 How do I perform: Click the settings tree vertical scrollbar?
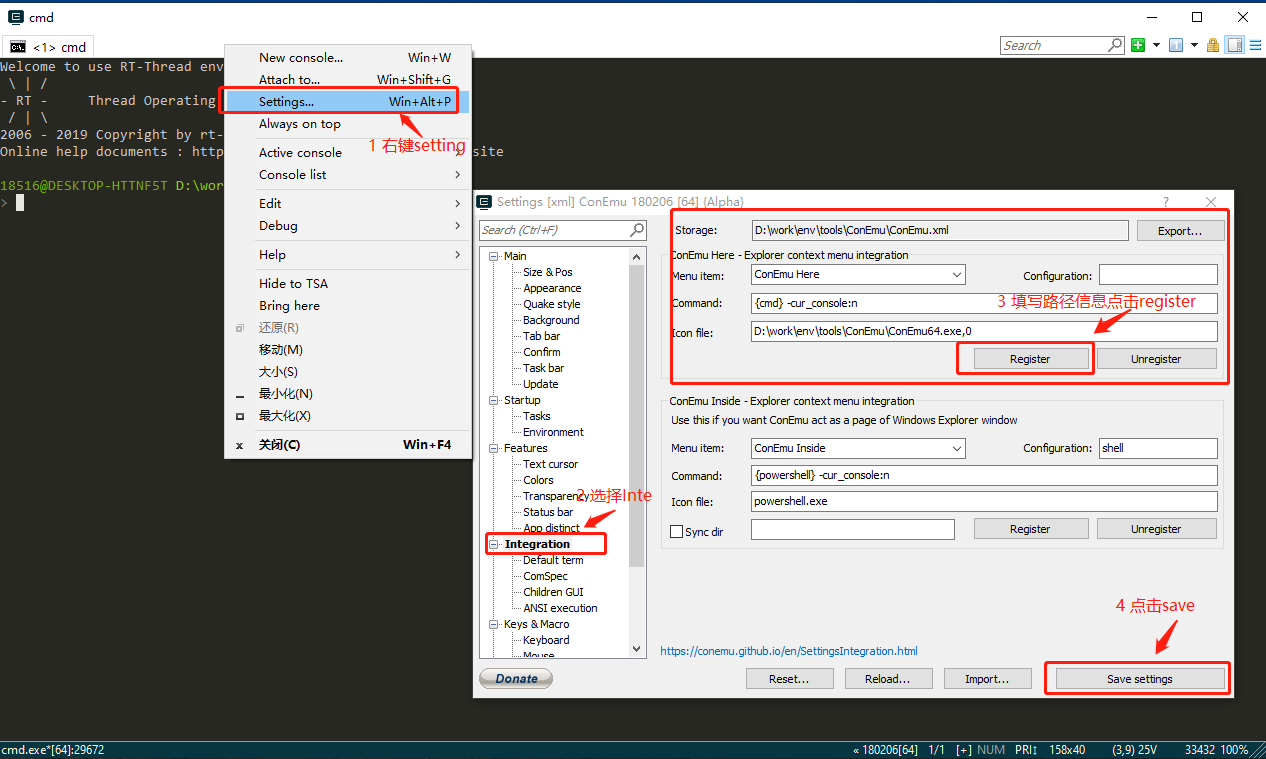(637, 450)
